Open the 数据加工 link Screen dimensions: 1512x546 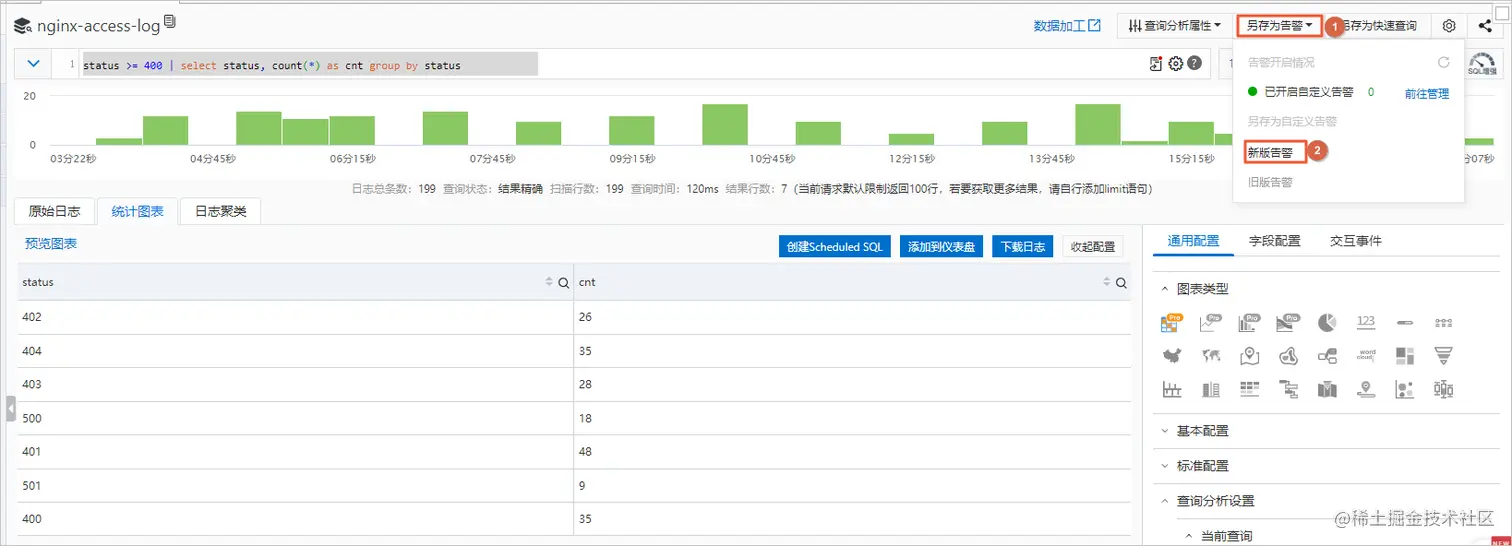tap(1067, 26)
